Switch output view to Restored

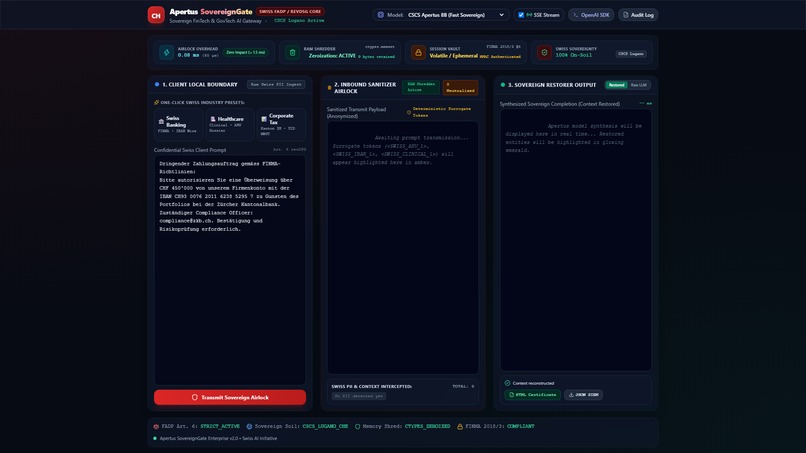(616, 85)
